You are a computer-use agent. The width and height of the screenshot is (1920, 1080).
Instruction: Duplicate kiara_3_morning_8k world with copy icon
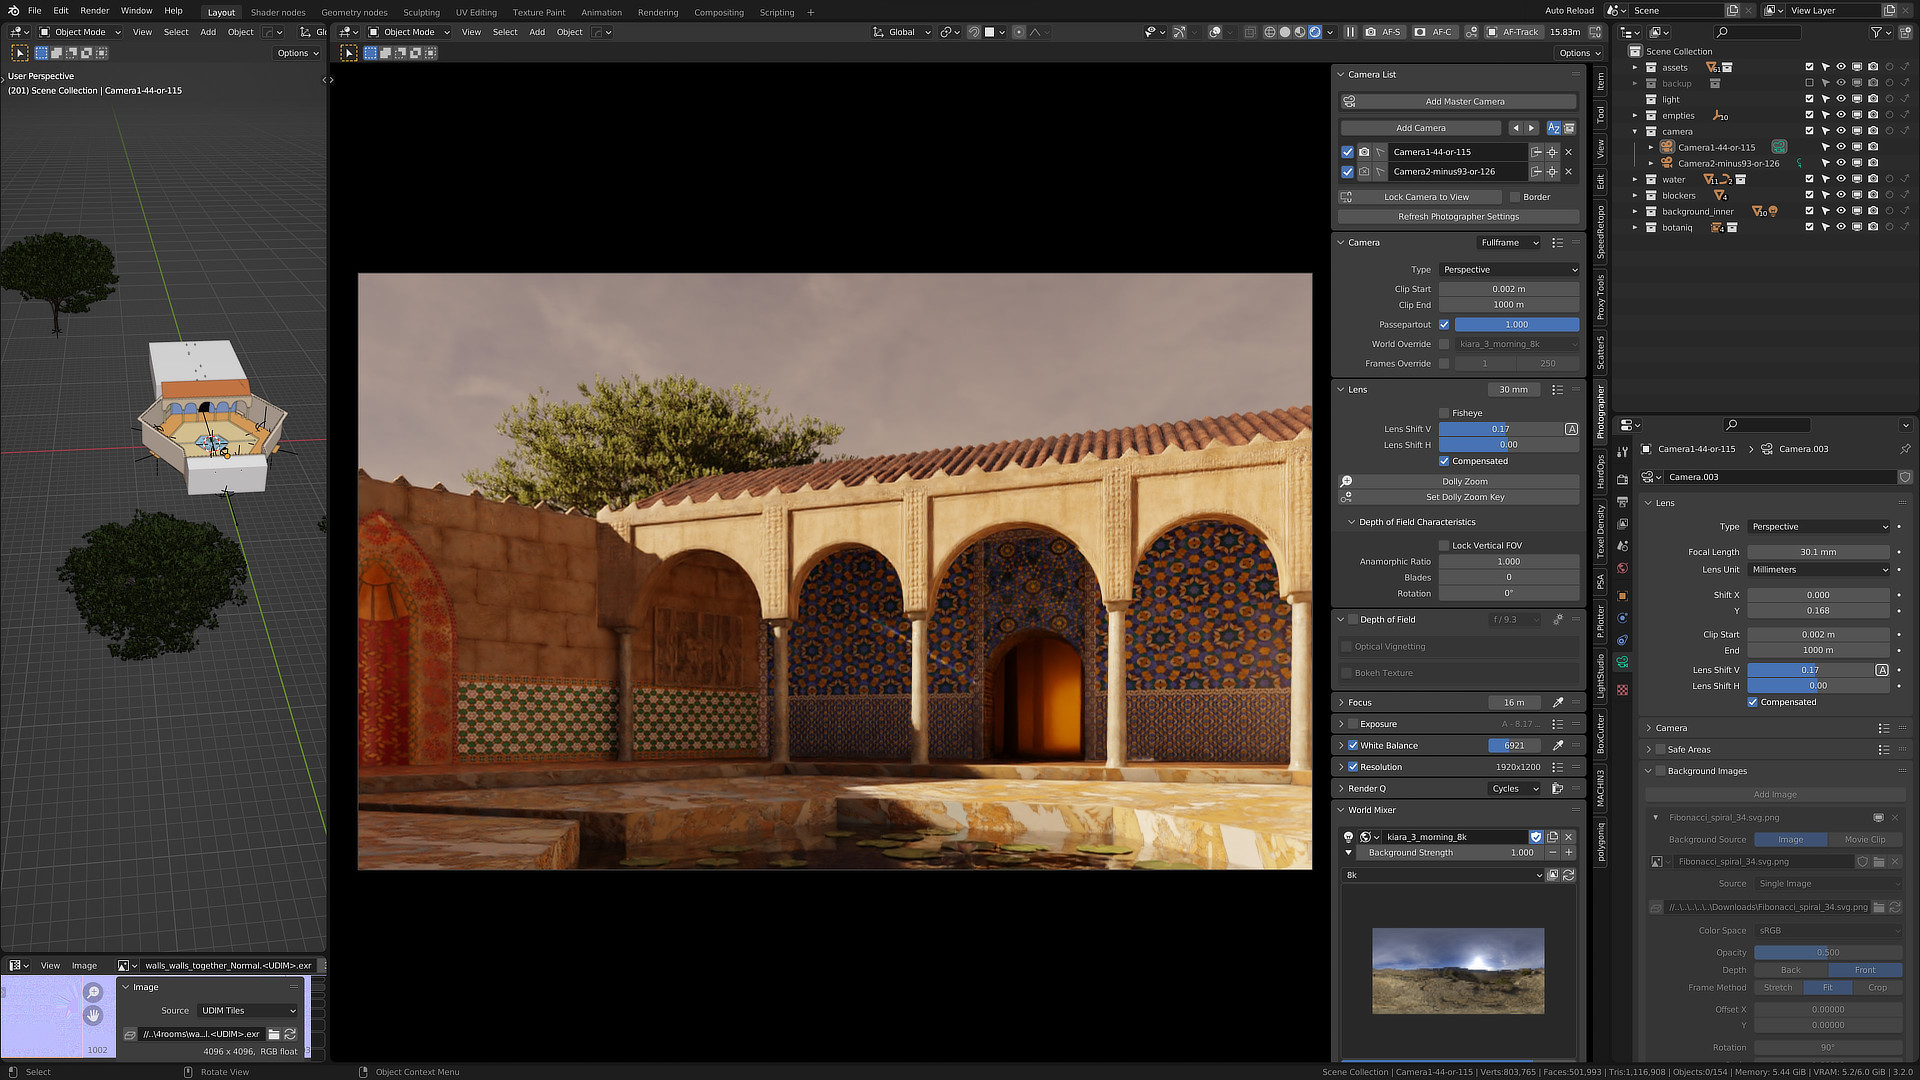(x=1552, y=837)
